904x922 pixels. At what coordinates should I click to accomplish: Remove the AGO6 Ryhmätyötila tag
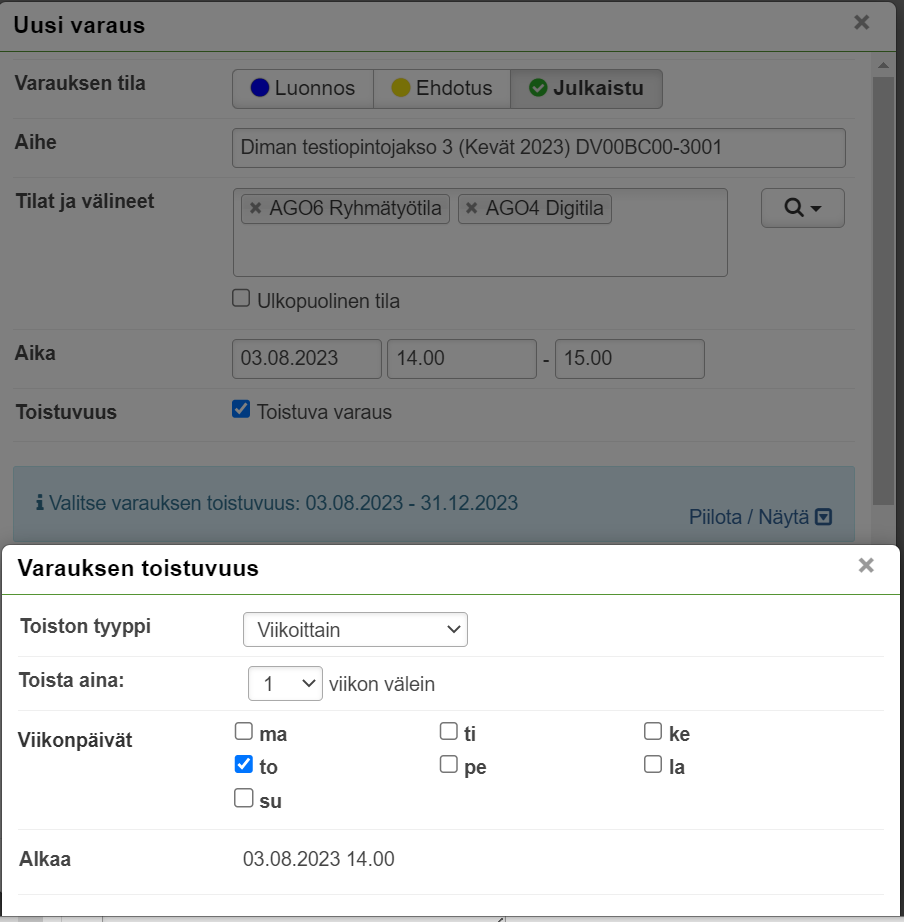(x=256, y=209)
